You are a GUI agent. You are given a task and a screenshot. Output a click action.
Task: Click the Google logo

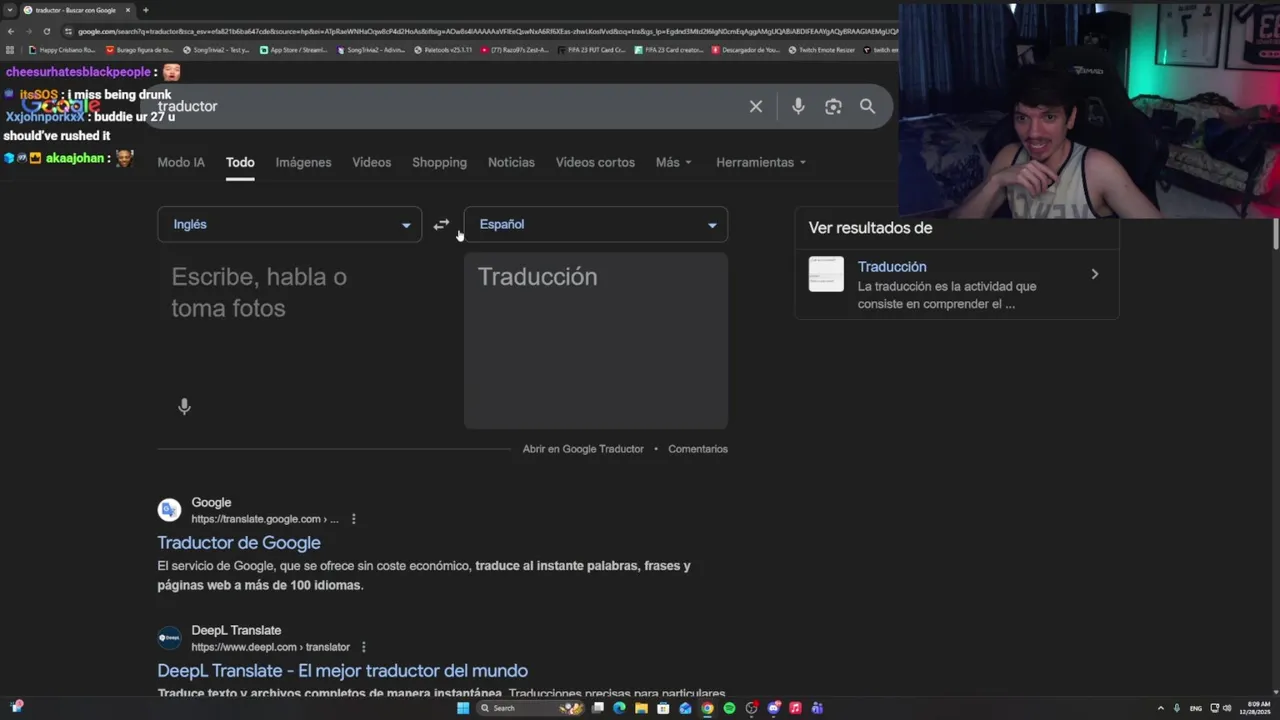(61, 106)
